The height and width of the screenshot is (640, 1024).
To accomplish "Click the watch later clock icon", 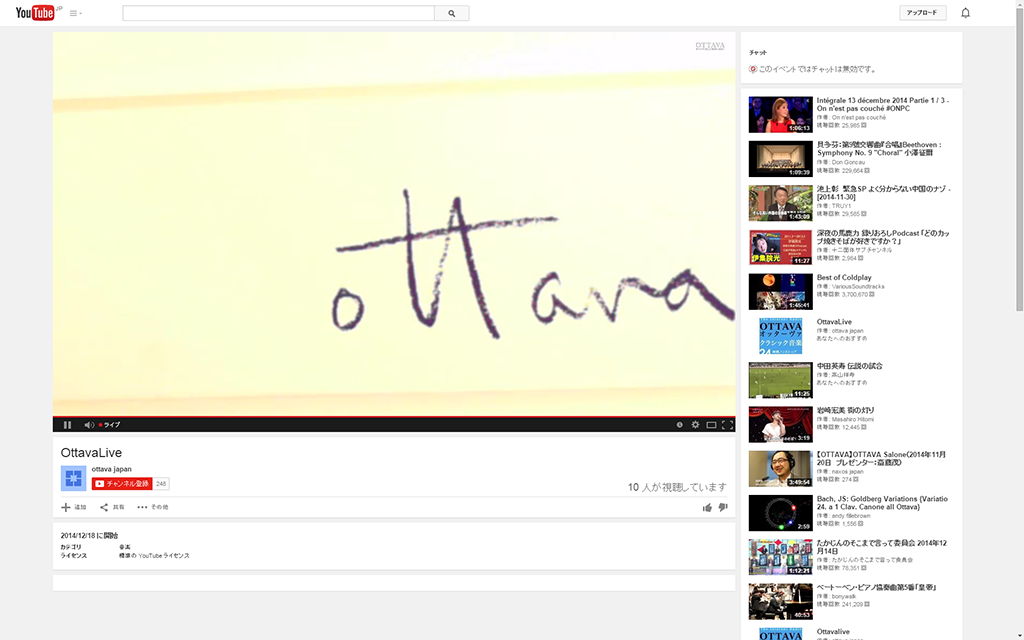I will pyautogui.click(x=679, y=425).
